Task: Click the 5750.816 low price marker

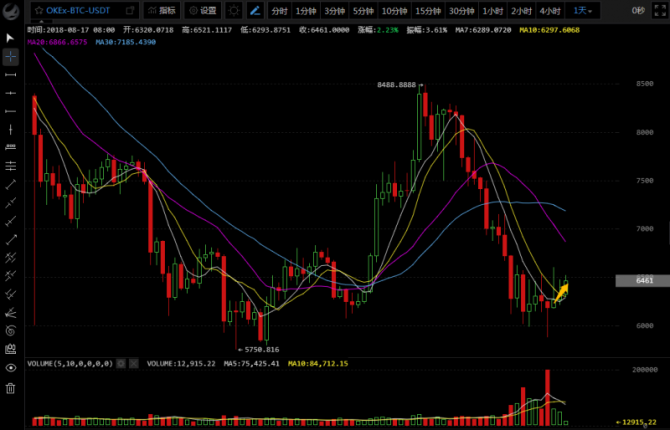Action: point(261,349)
